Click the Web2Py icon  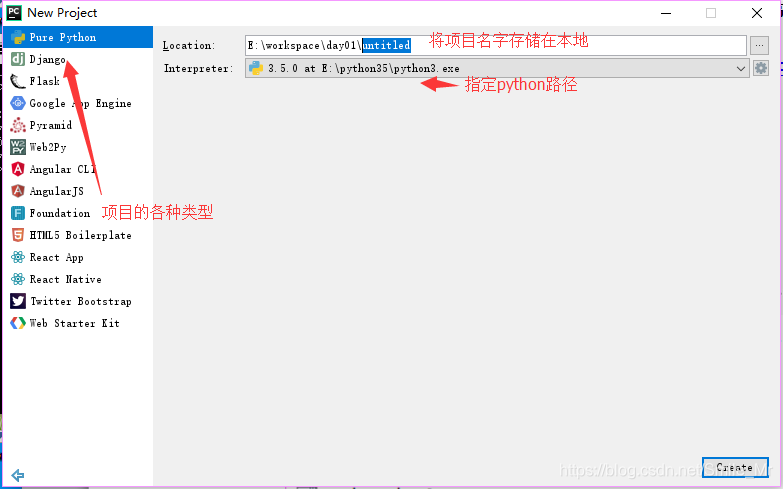tap(18, 147)
